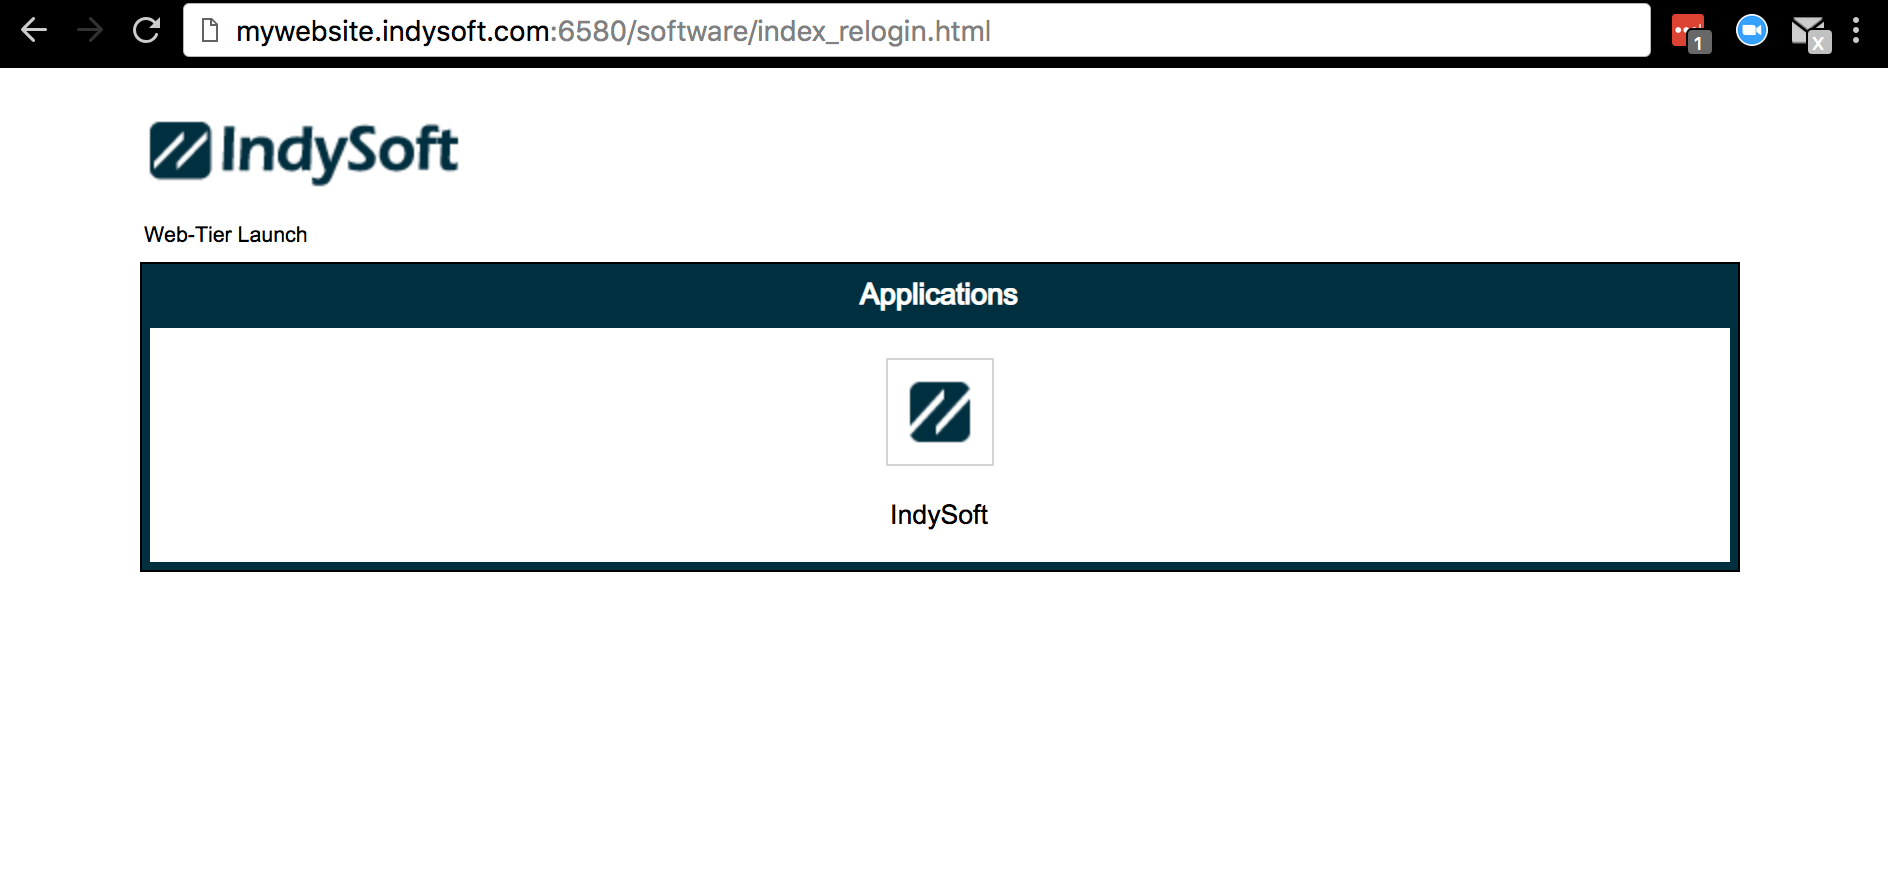Open Chrome's three-dot menu
The height and width of the screenshot is (886, 1888).
(x=1856, y=31)
